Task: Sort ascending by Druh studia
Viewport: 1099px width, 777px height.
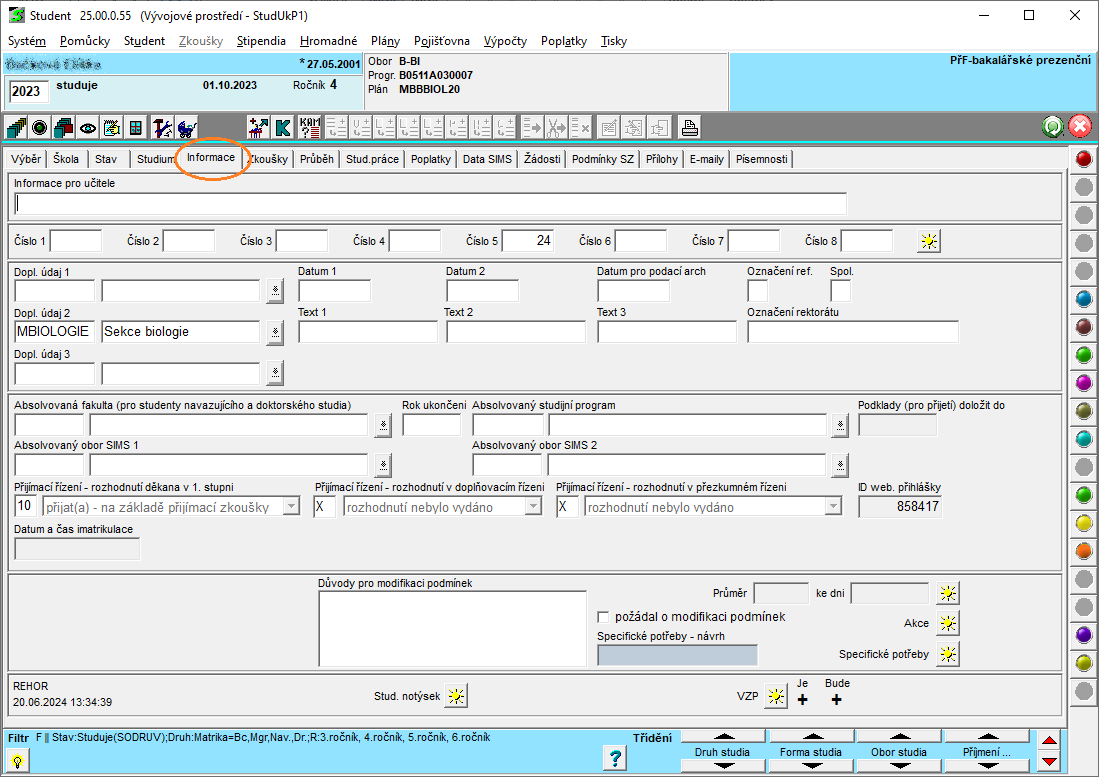Action: (721, 737)
